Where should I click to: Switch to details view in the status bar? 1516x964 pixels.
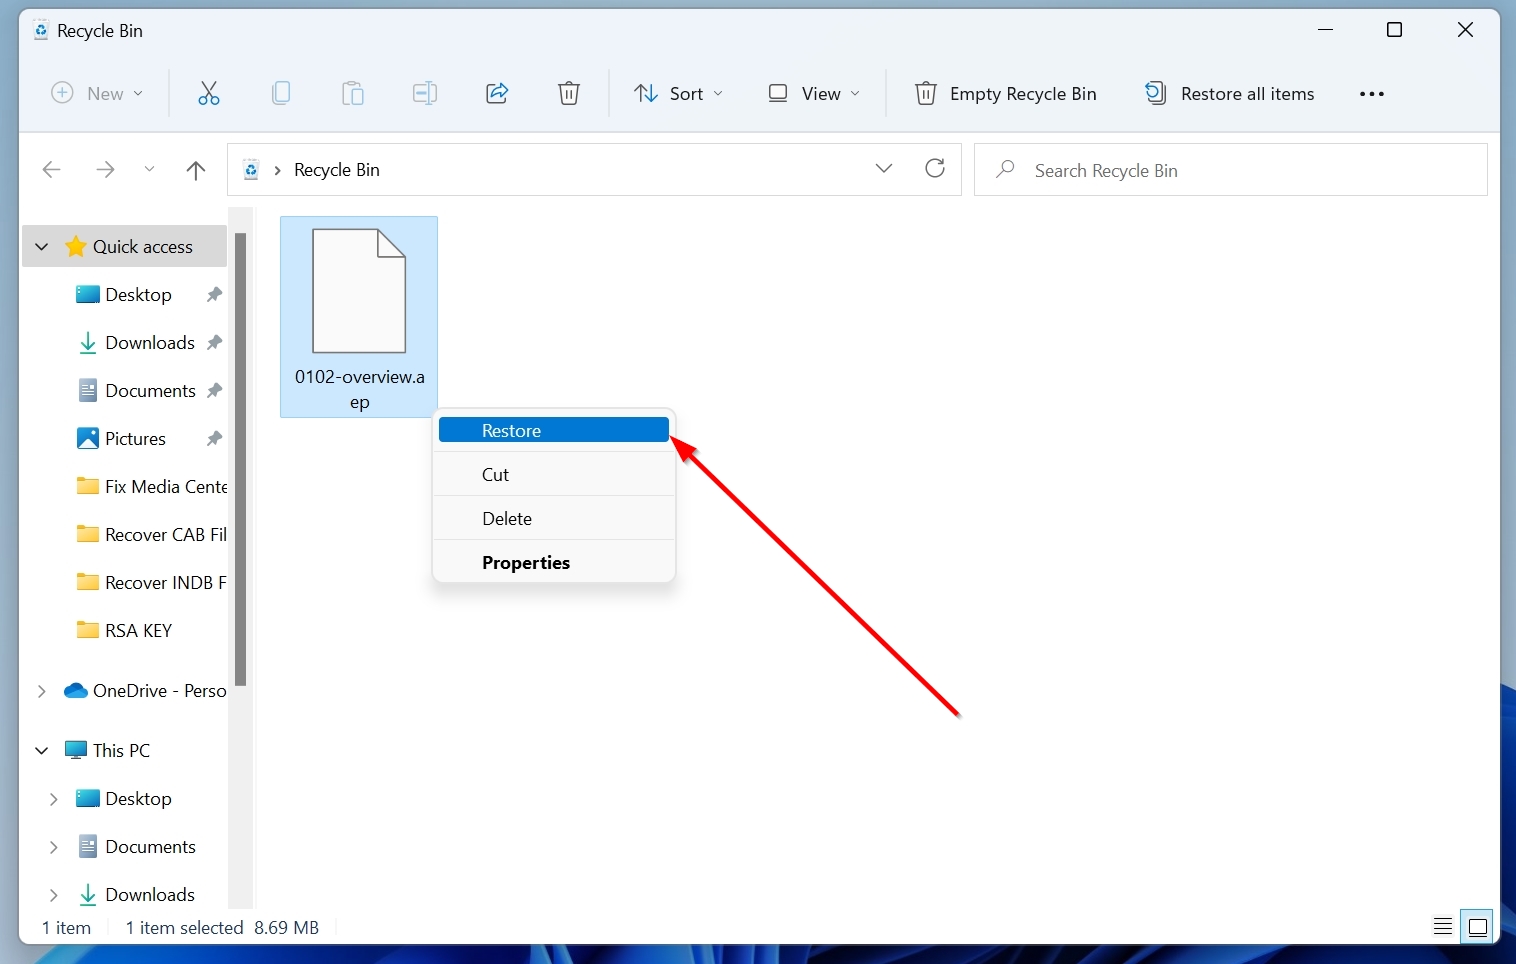pos(1443,927)
